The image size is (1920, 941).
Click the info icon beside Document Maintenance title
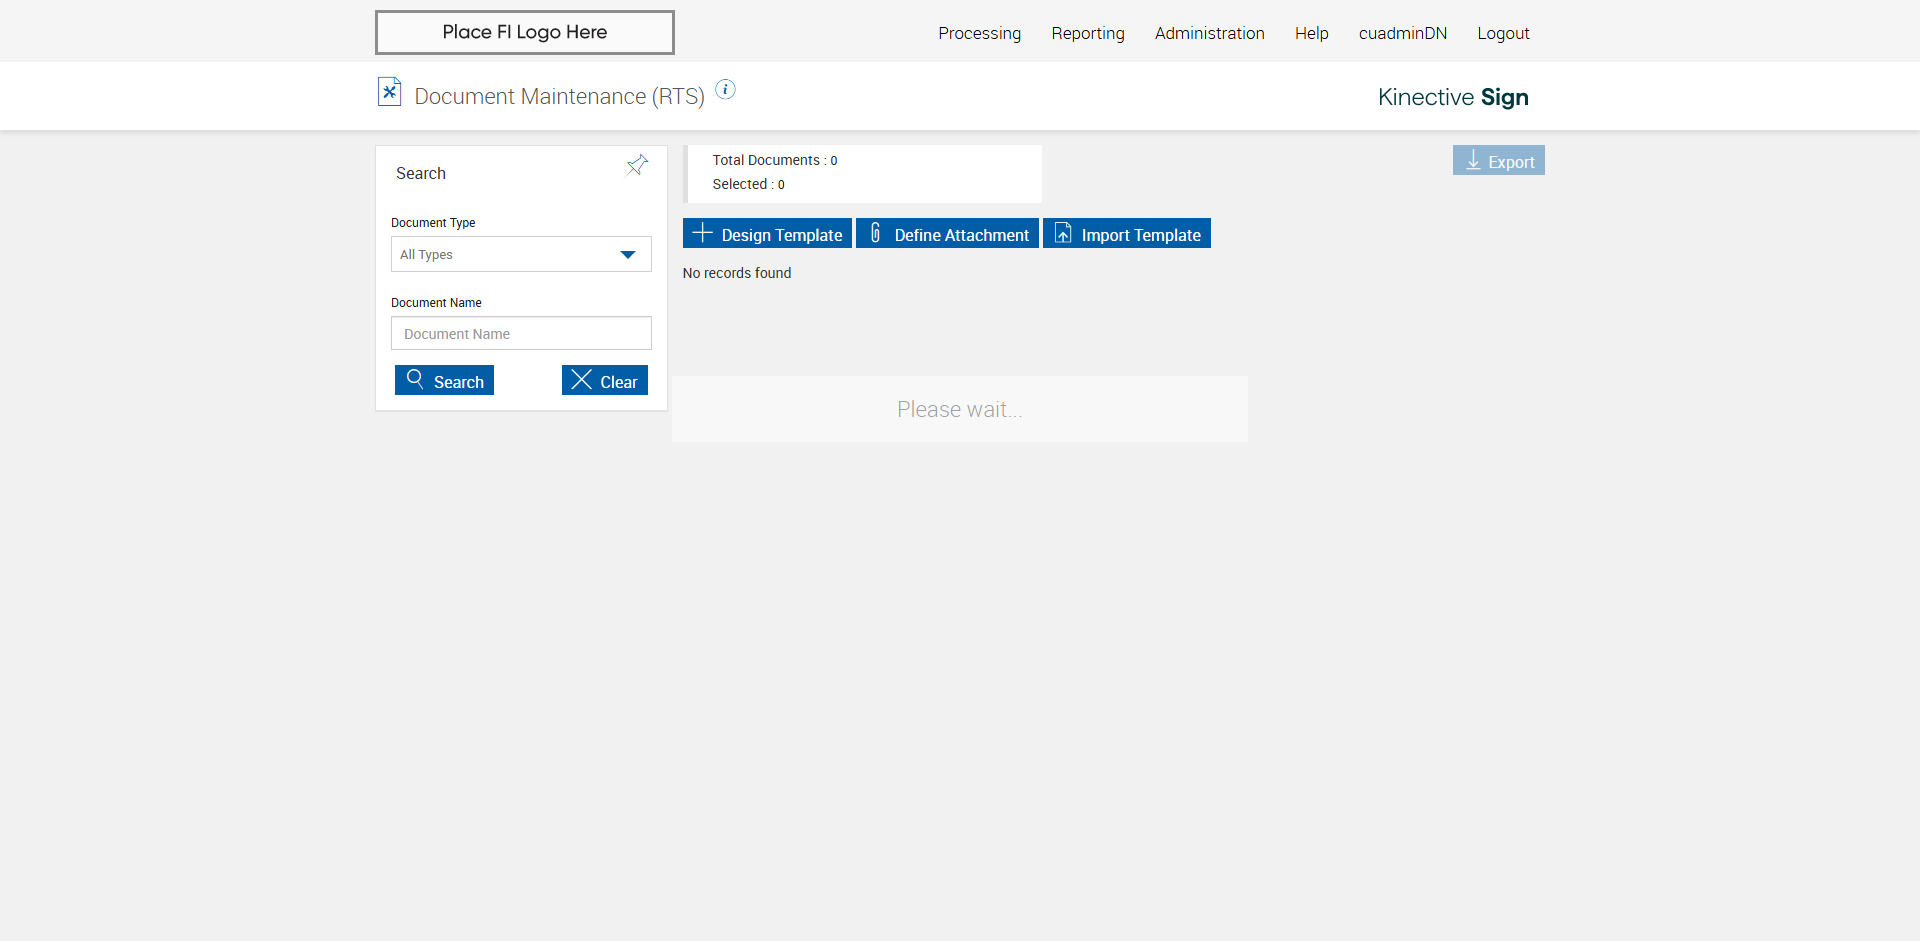726,90
